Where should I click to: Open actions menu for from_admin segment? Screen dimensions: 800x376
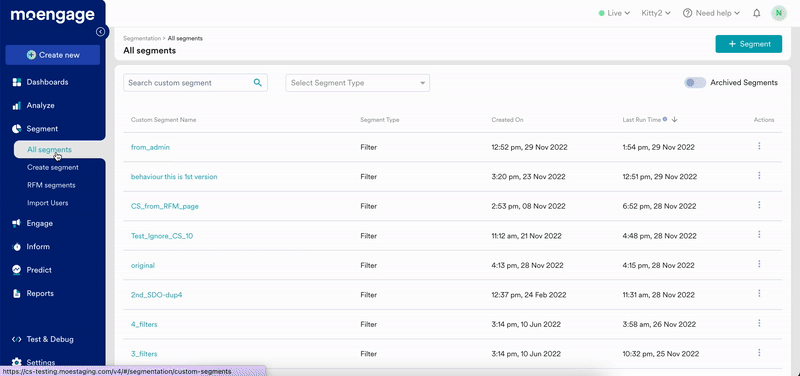coord(759,146)
